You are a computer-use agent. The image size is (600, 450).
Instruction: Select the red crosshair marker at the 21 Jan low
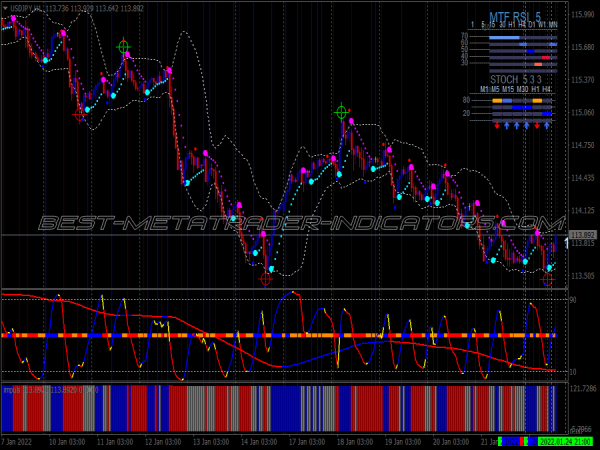[x=547, y=280]
